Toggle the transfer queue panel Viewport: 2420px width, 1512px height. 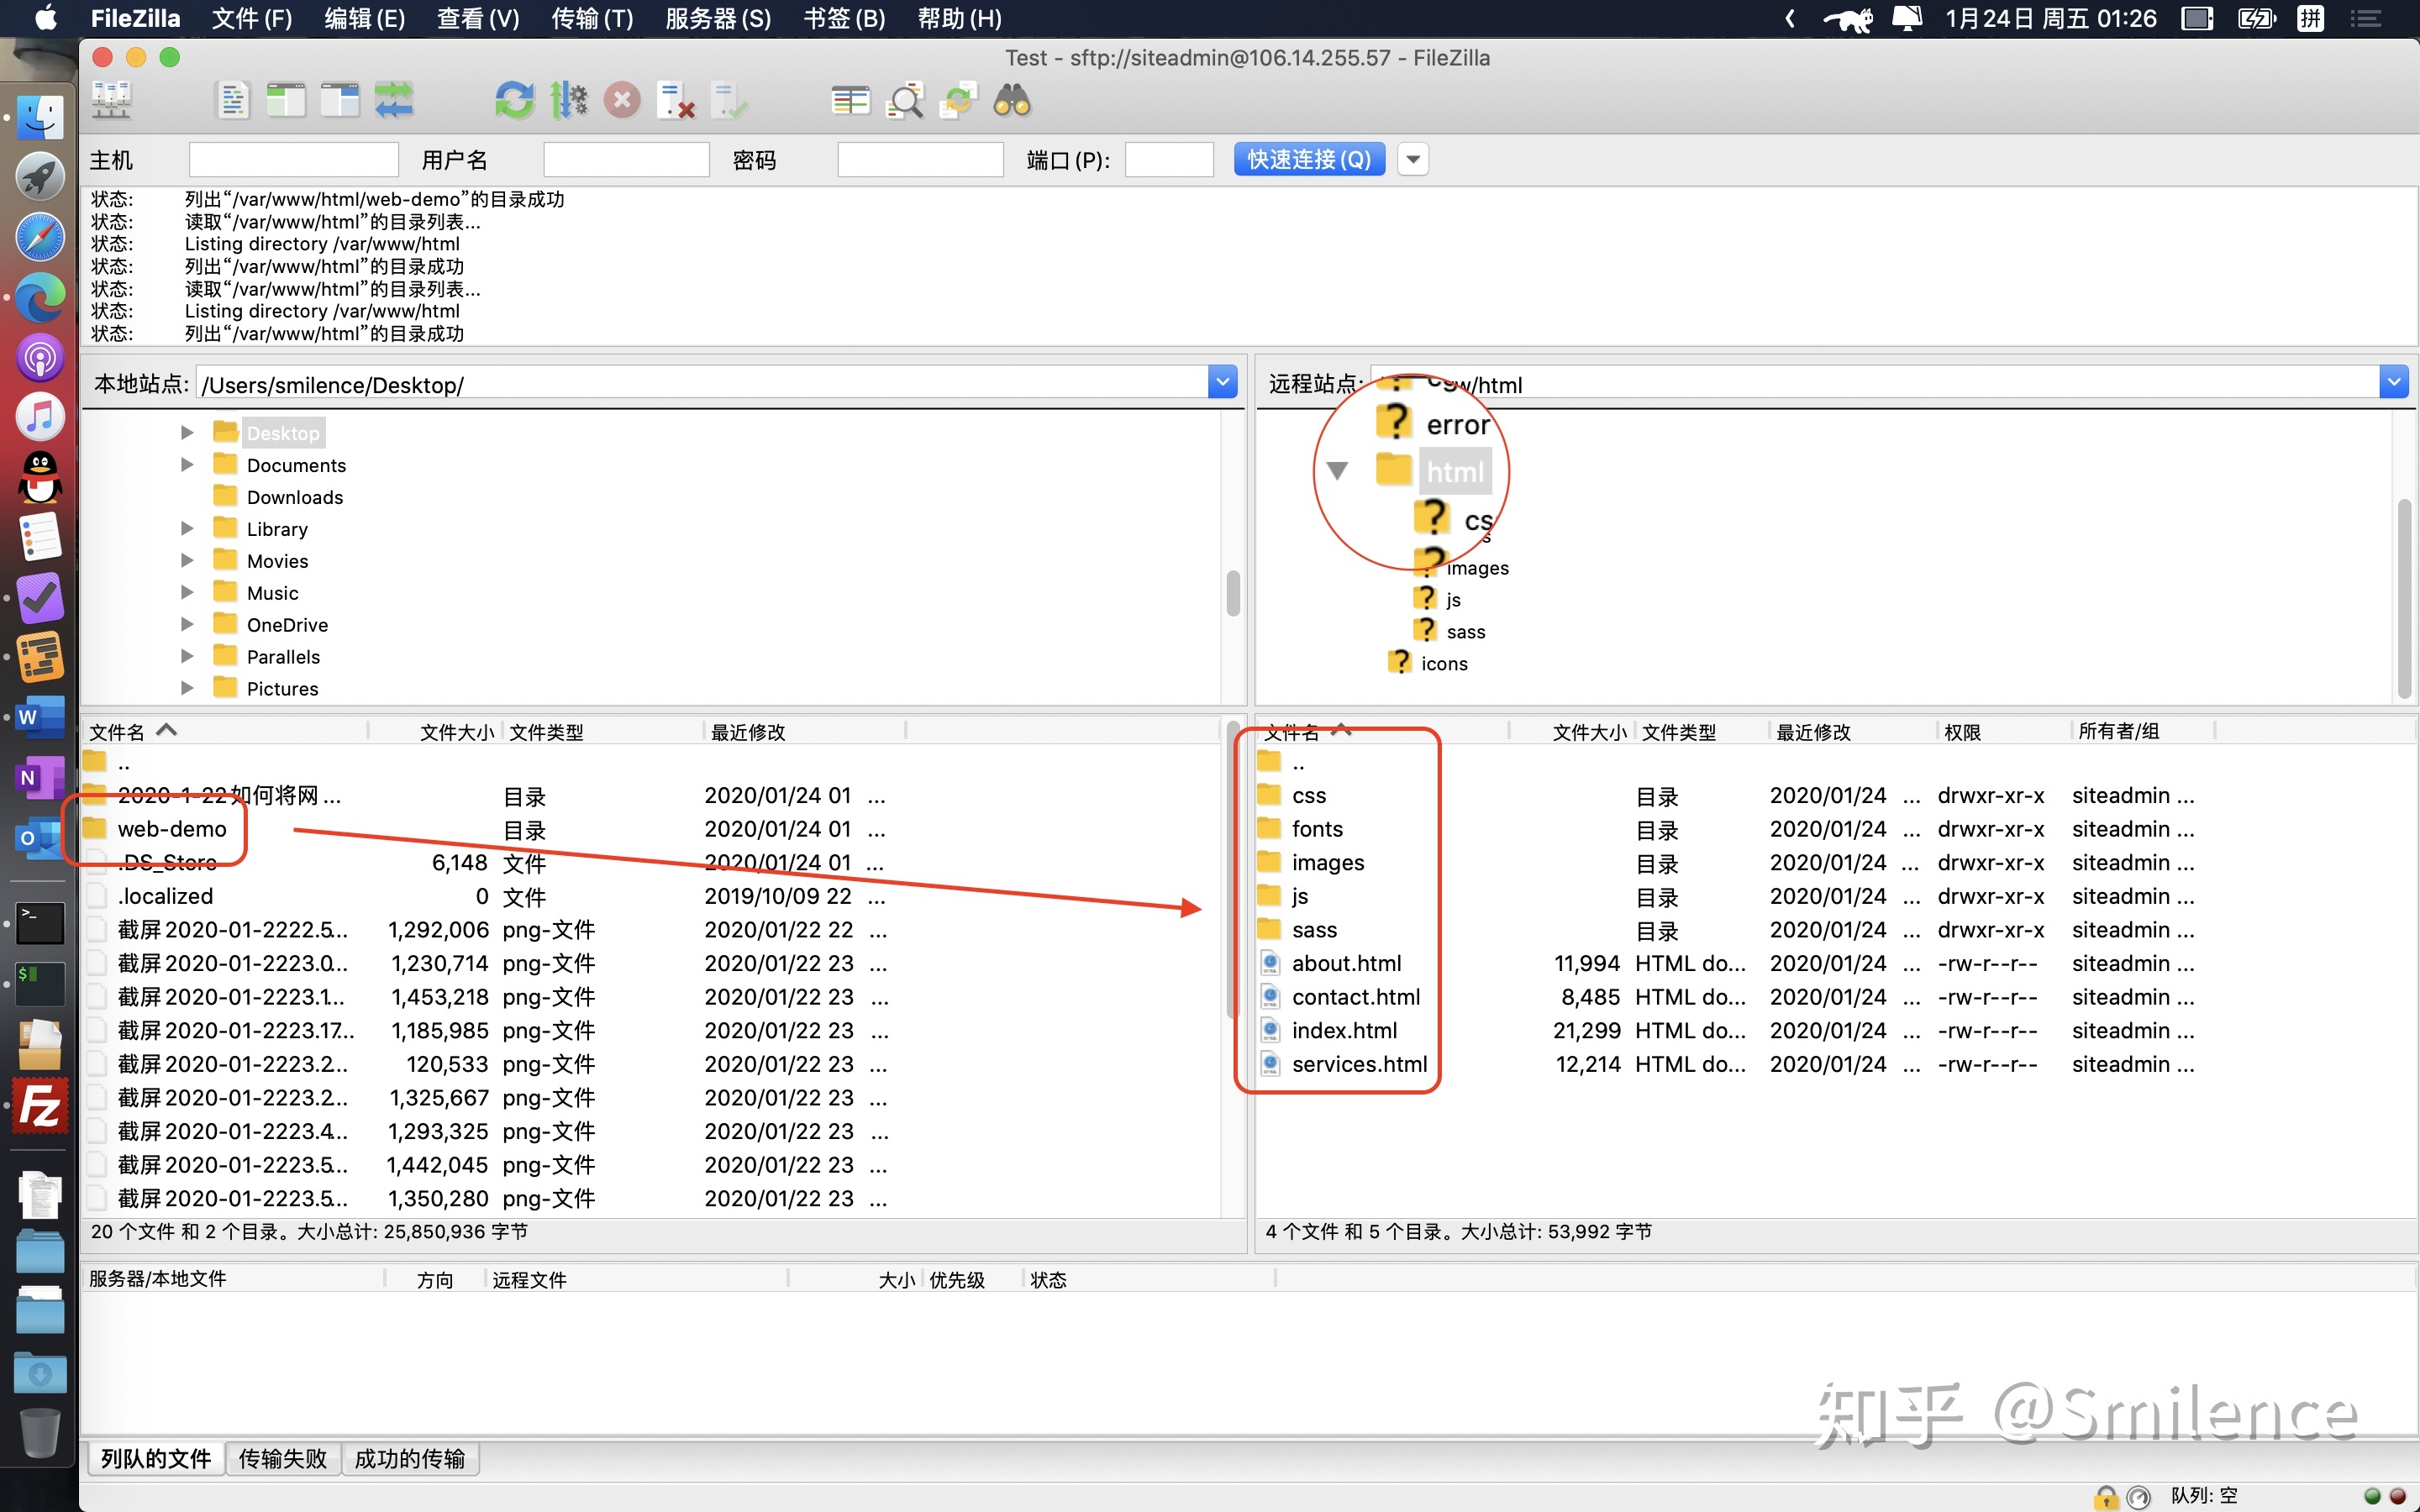coord(394,99)
